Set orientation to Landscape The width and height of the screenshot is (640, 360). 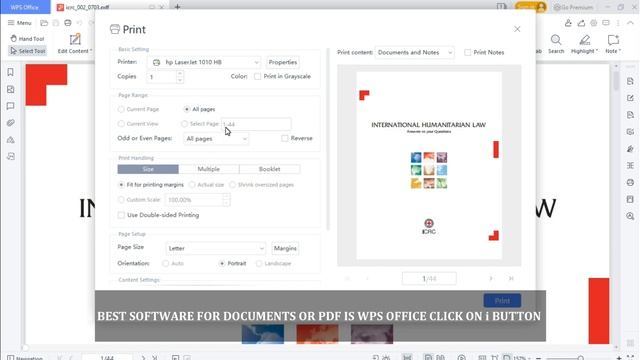[x=259, y=264]
